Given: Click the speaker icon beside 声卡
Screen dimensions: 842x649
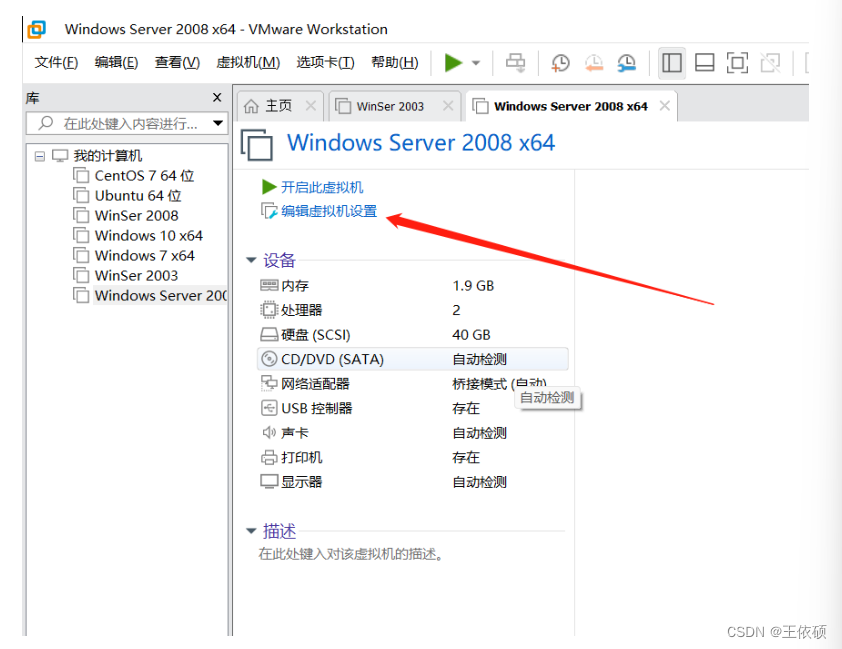Looking at the screenshot, I should [x=269, y=433].
